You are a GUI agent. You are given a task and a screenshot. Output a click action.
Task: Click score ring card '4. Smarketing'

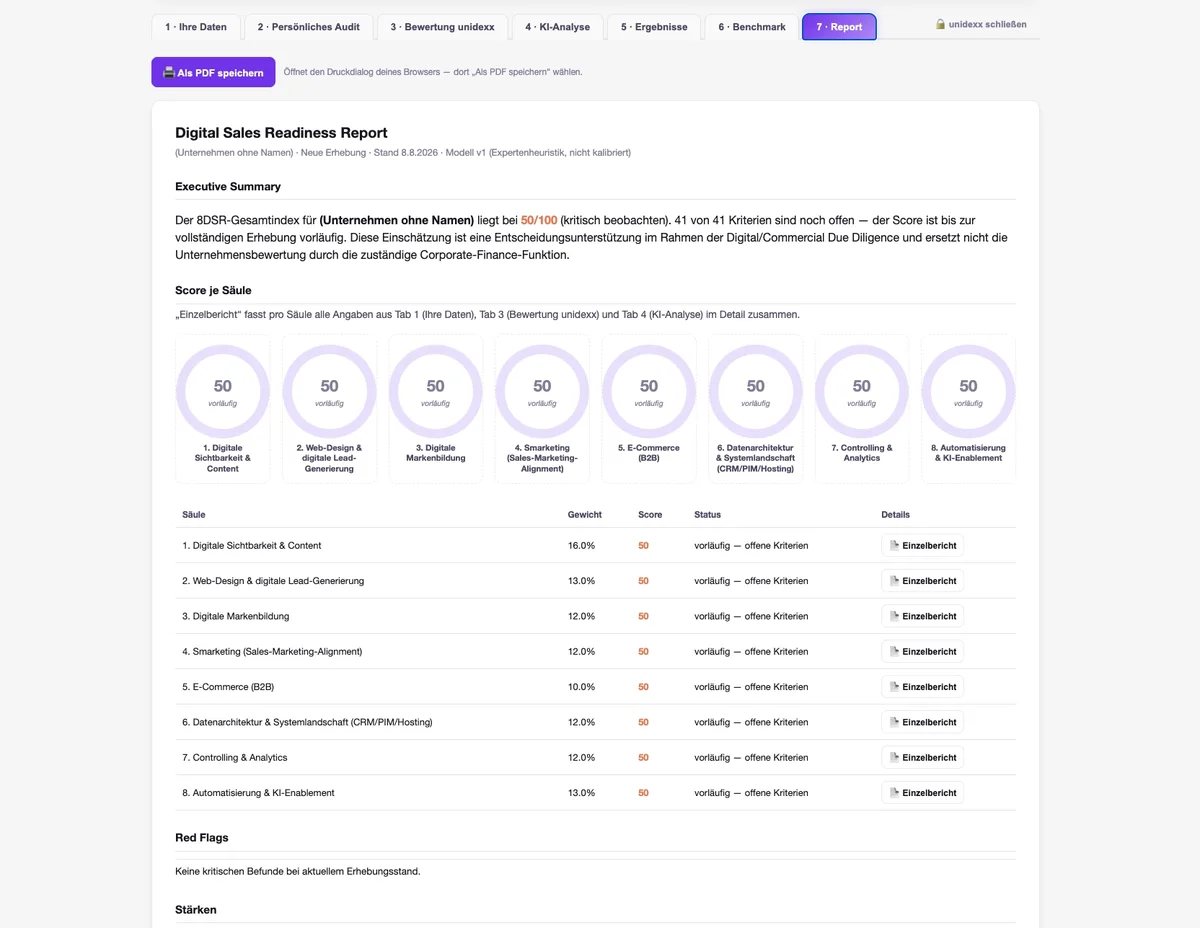pyautogui.click(x=542, y=409)
